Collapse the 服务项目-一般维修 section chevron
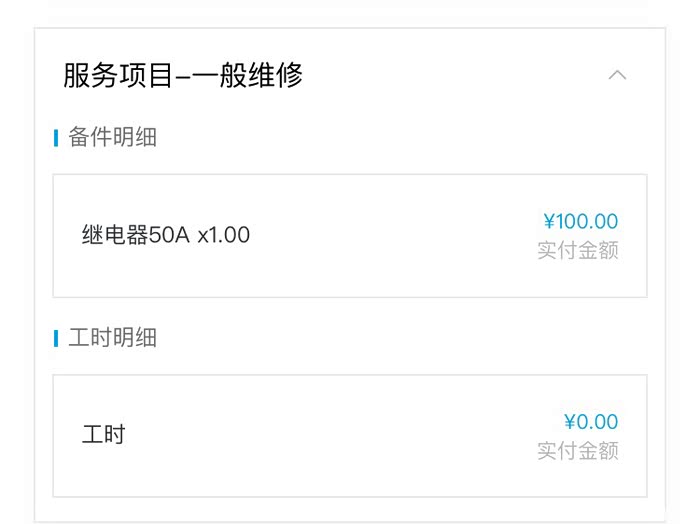700x524 pixels. click(x=617, y=75)
